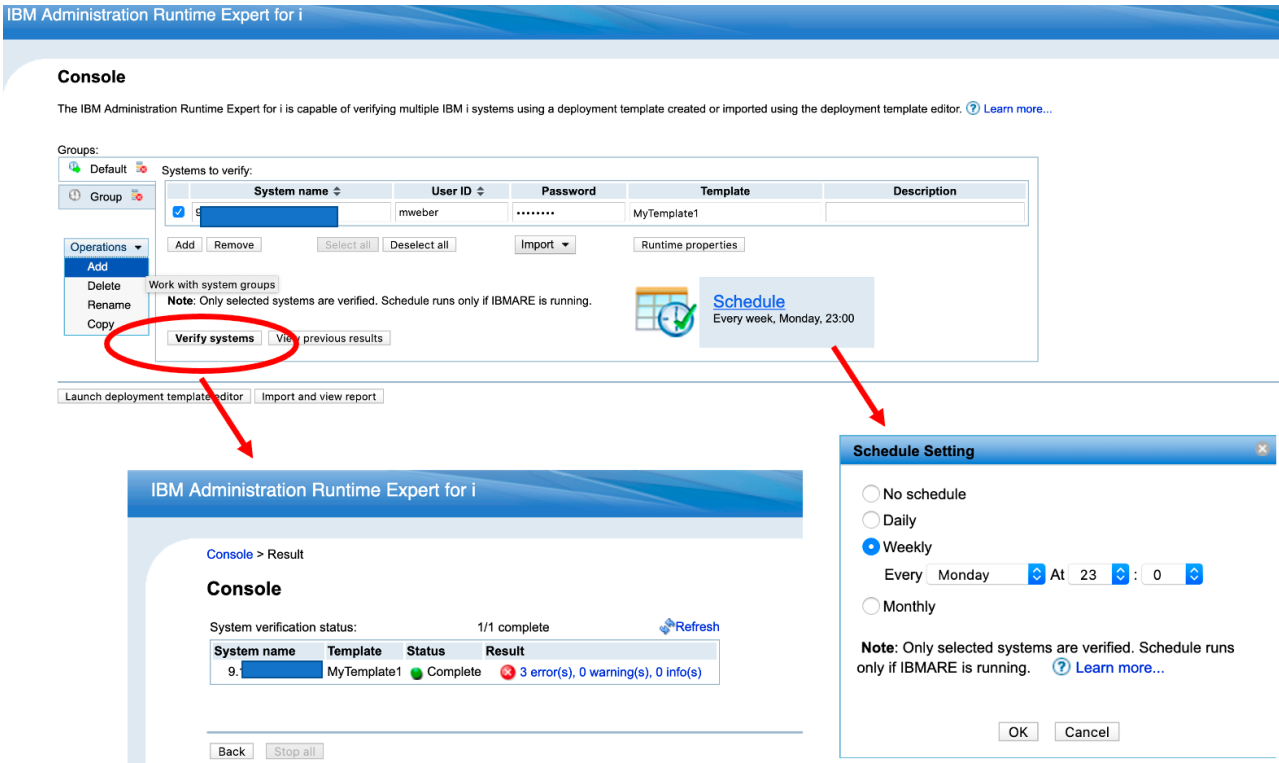Open the minute dropdown showing 0
The height and width of the screenshot is (763, 1279).
click(1171, 575)
